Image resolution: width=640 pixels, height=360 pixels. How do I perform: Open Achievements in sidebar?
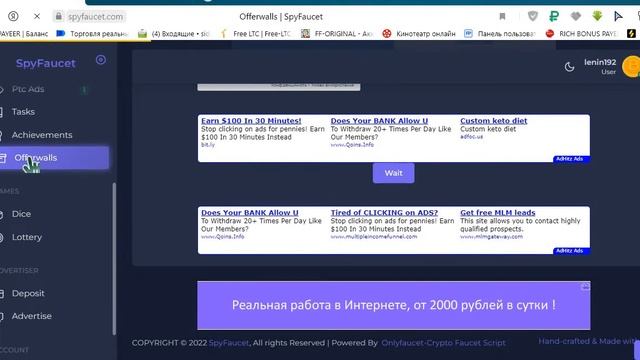pyautogui.click(x=42, y=135)
